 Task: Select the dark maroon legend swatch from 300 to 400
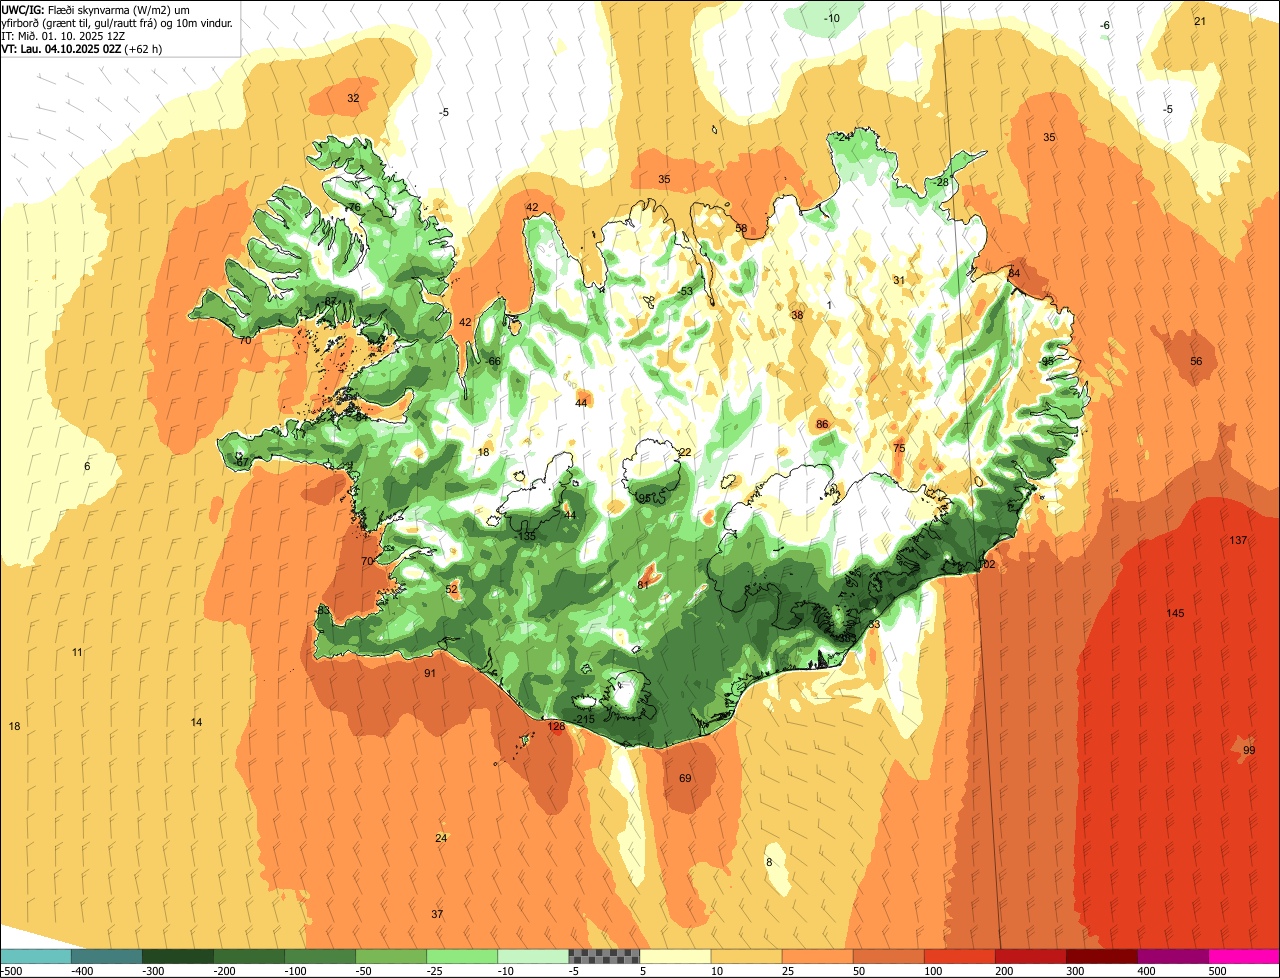pyautogui.click(x=1102, y=956)
